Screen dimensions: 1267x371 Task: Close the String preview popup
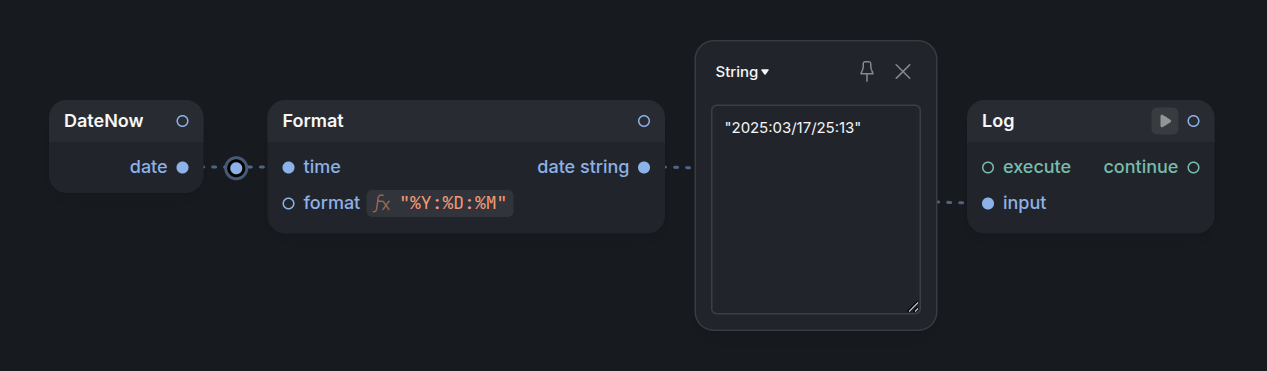903,71
